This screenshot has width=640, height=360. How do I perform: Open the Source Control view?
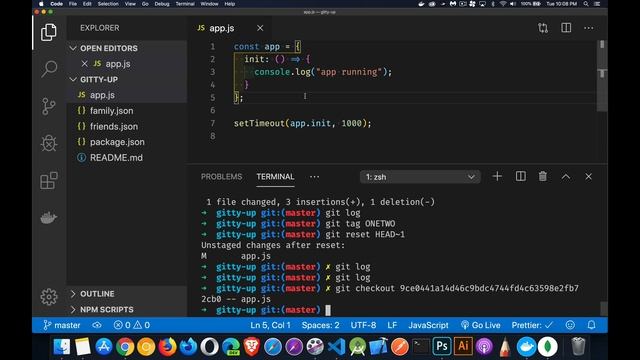49,106
